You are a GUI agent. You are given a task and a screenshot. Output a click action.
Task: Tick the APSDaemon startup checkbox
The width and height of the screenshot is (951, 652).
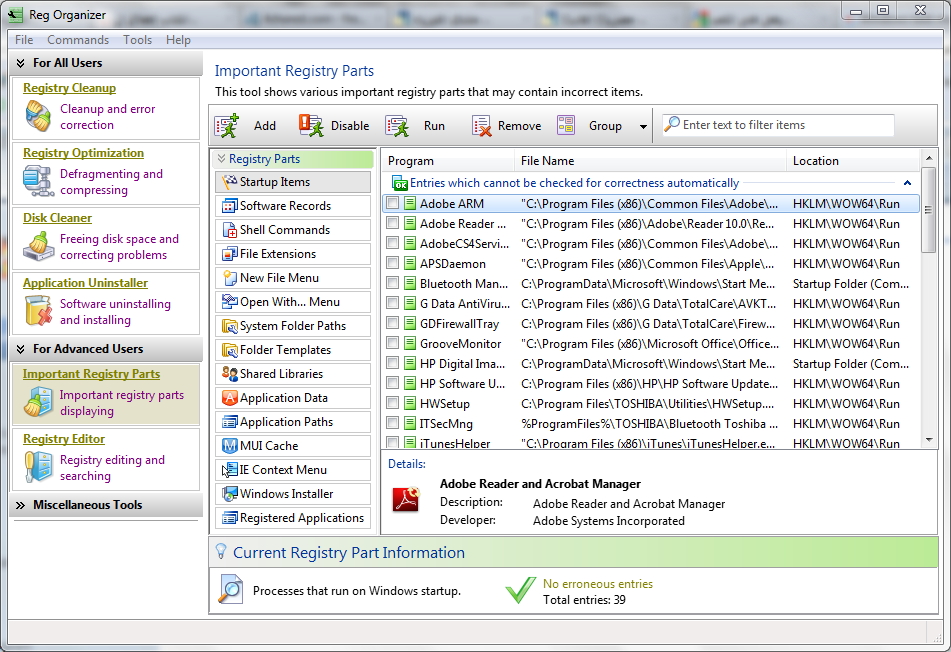pos(393,264)
